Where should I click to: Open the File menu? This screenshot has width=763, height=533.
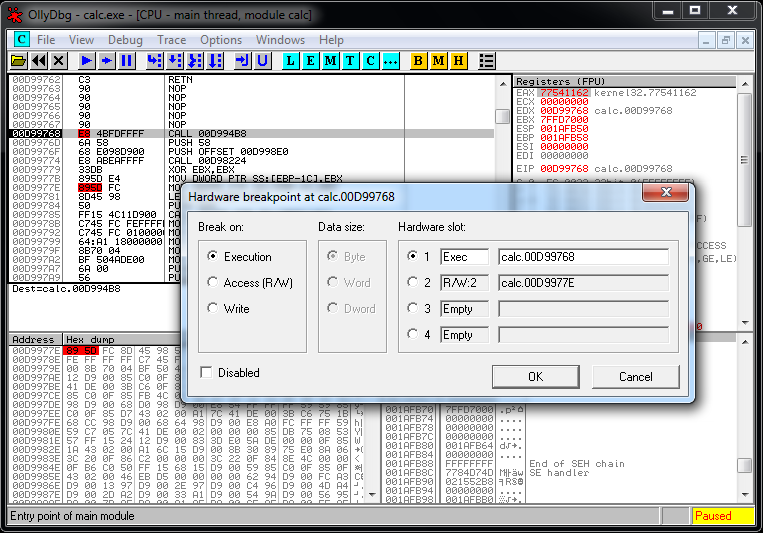(46, 40)
